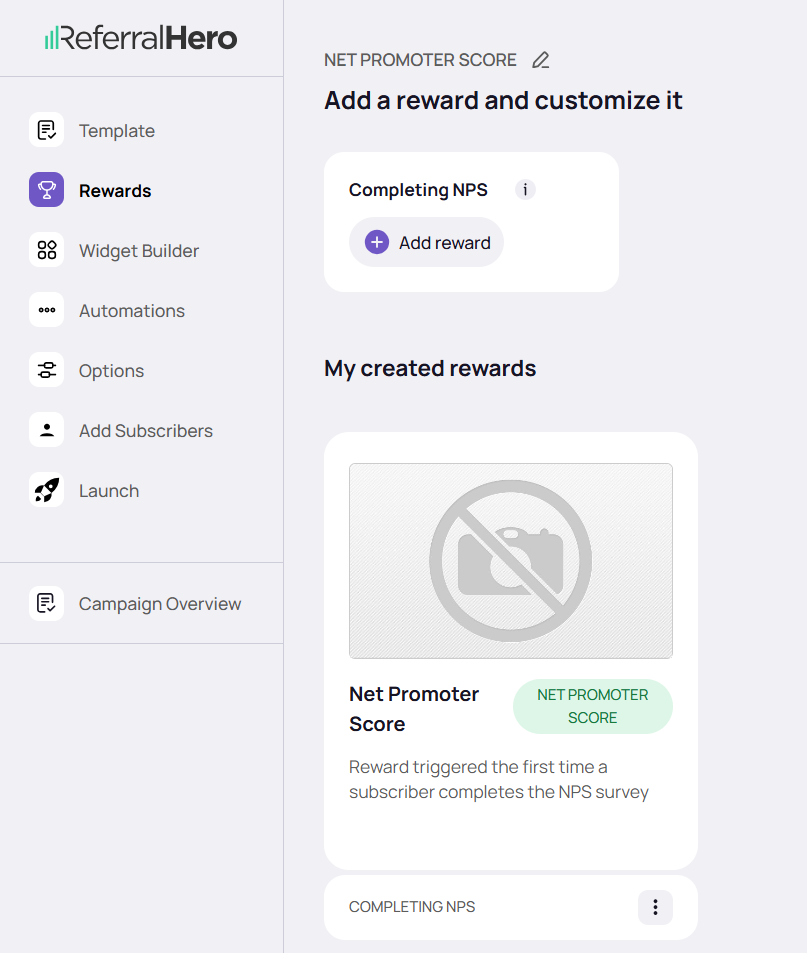
Task: Open Widget Builder grid icon
Action: coord(46,250)
